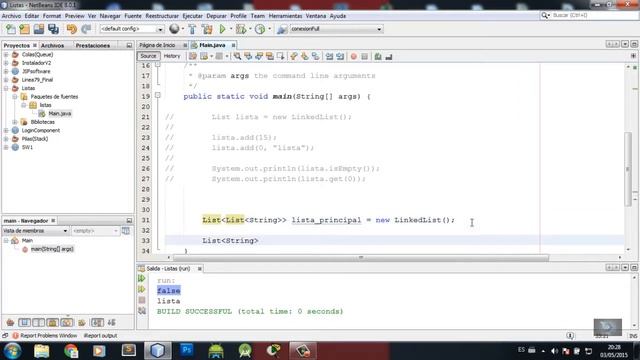Viewport: 640px width, 360px height.
Task: Click the New Project toolbar icon
Action: (24, 29)
